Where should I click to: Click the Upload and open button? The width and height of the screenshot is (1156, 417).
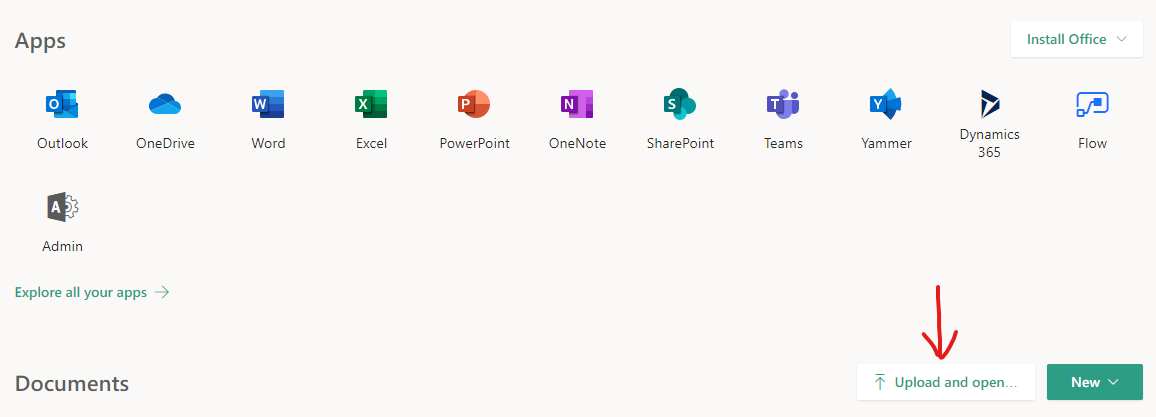click(946, 382)
